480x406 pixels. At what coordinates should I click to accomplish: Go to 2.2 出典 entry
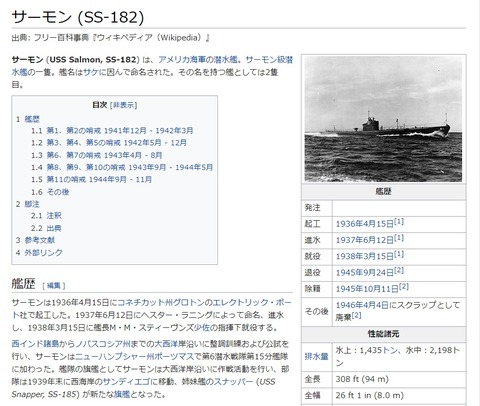pos(54,228)
